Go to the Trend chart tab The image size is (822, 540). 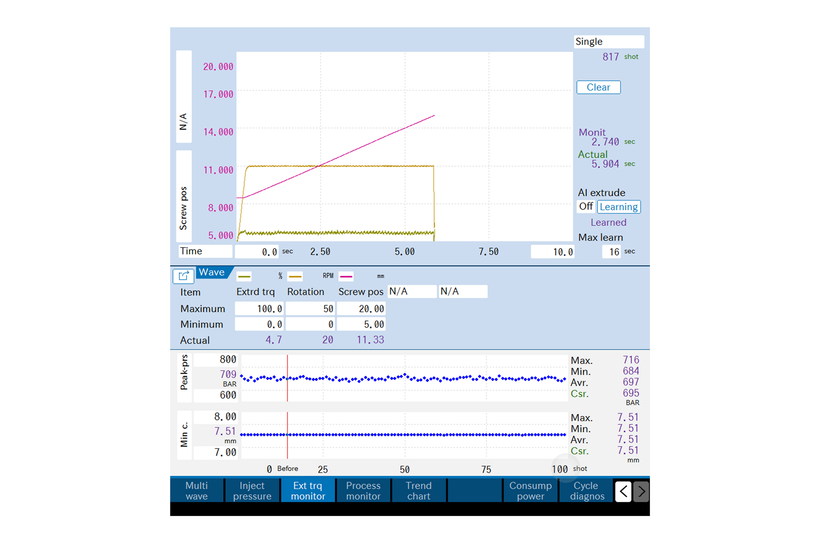(418, 491)
